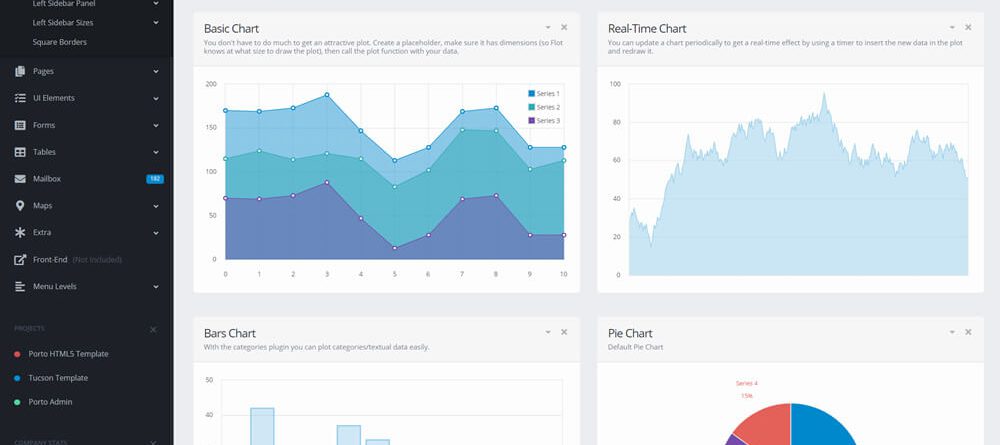Click the Pages icon in sidebar
The image size is (1000, 445).
[x=21, y=72]
